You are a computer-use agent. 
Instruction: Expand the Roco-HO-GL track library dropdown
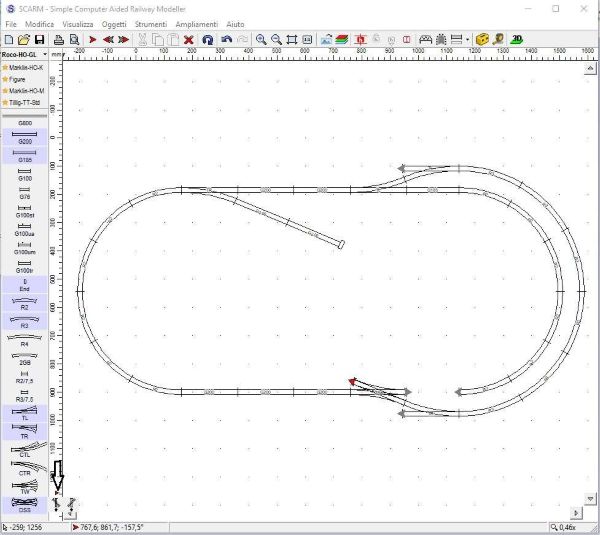pos(45,54)
